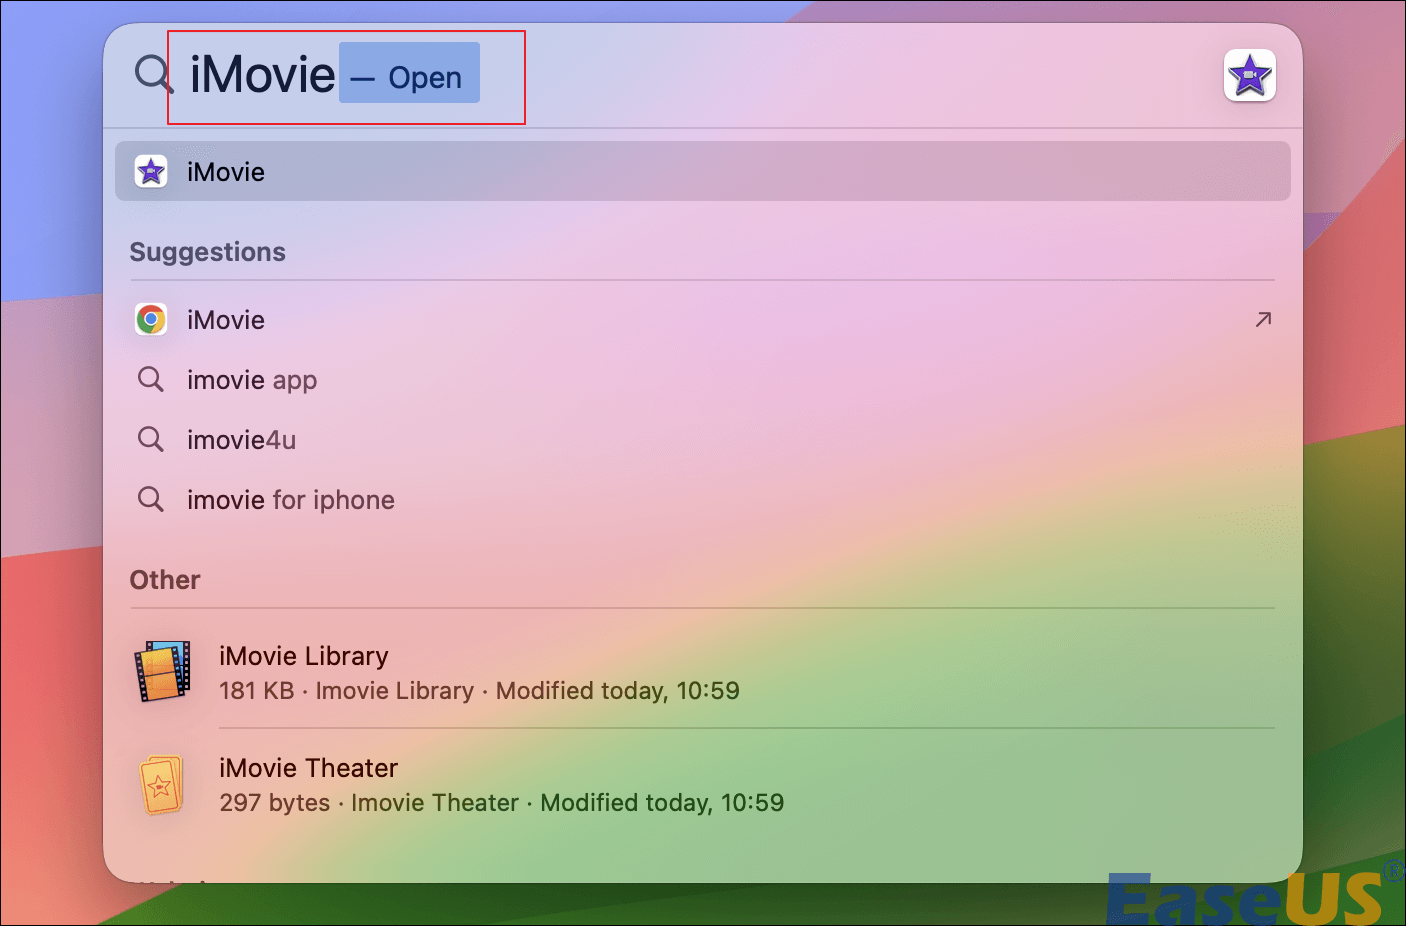Click the '297 bytes · Imovie Theater' detail text

pyautogui.click(x=369, y=803)
